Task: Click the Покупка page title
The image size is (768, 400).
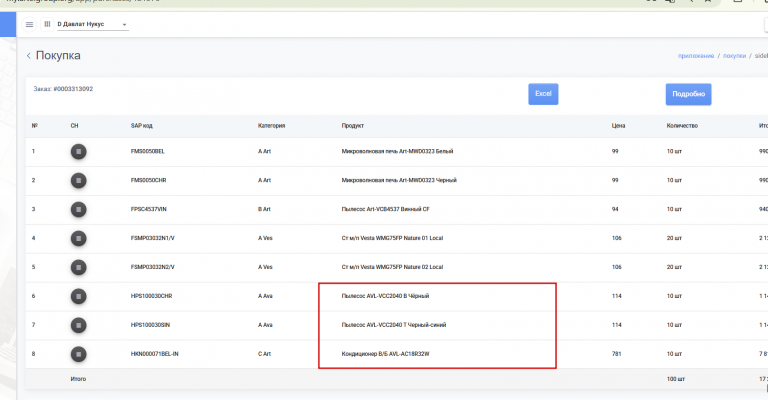Action: [x=58, y=56]
